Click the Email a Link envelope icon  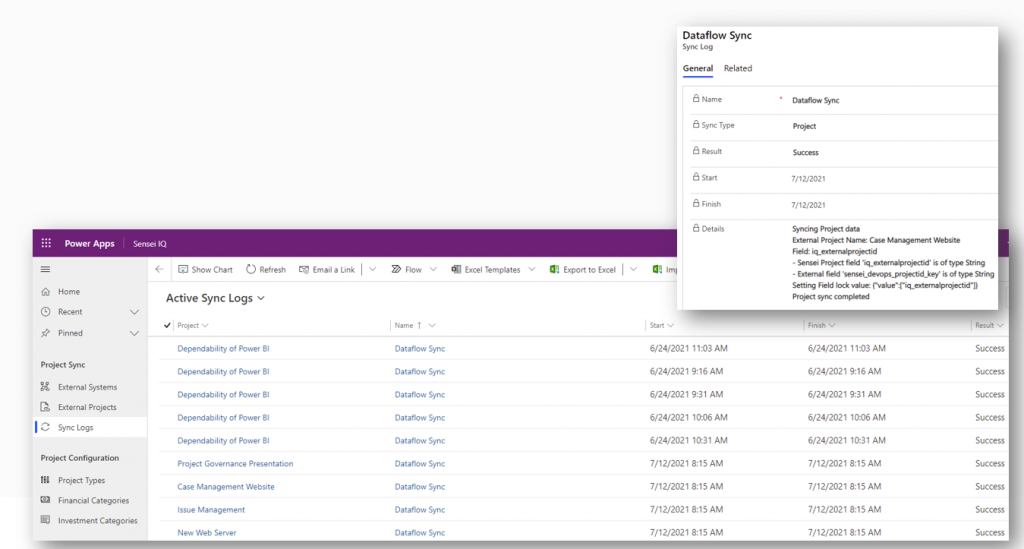click(304, 269)
